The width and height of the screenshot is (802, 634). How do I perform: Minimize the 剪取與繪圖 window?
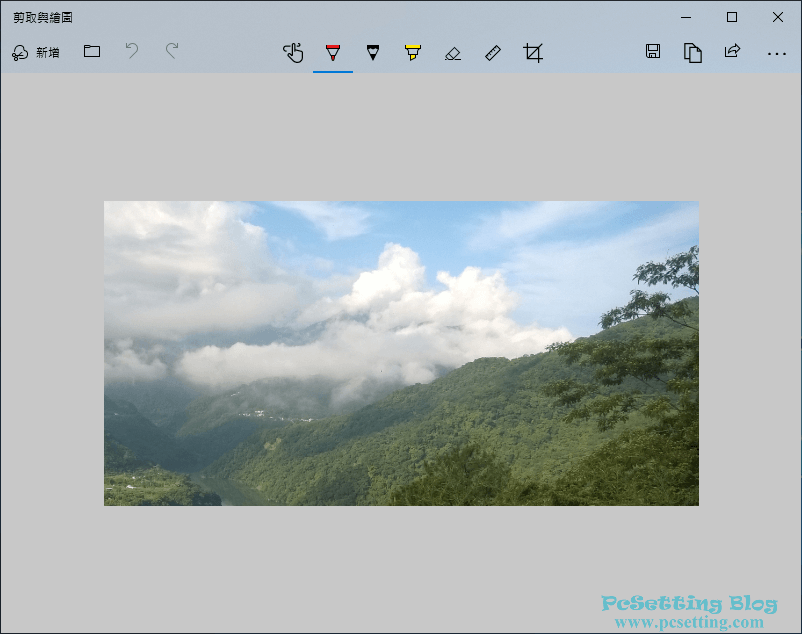[x=686, y=17]
